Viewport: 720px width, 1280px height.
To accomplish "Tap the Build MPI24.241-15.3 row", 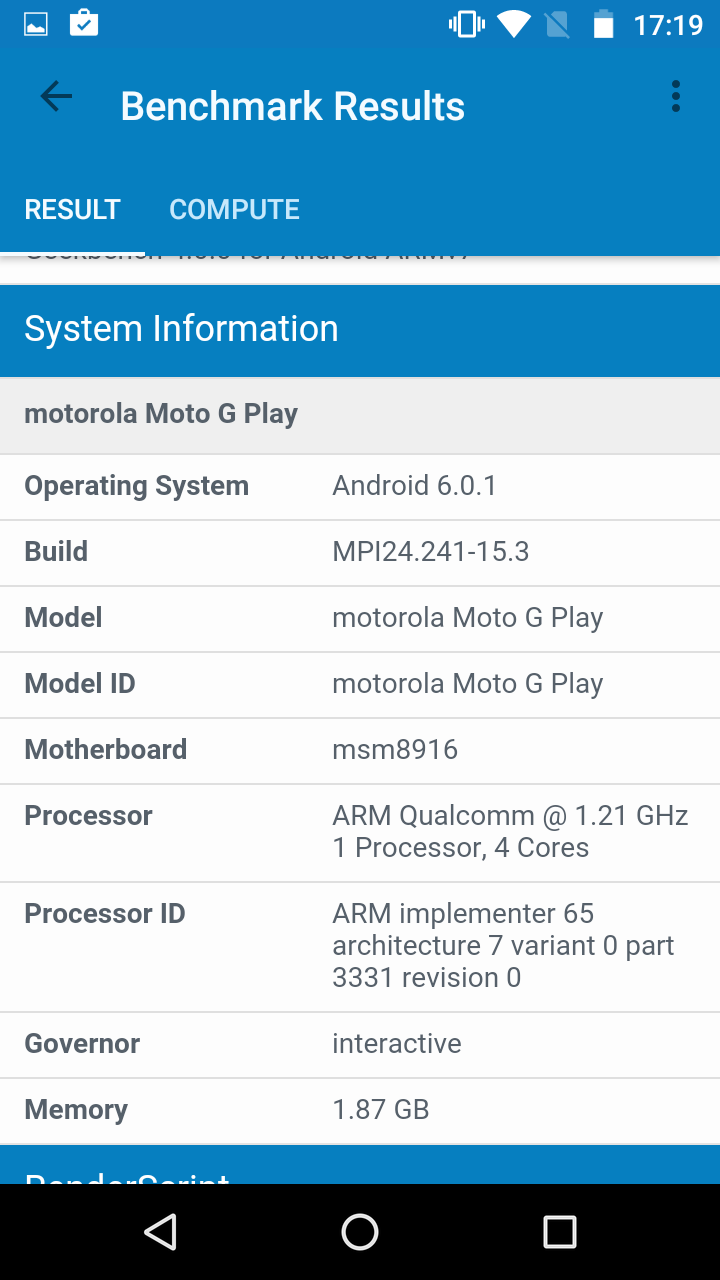I will (360, 552).
